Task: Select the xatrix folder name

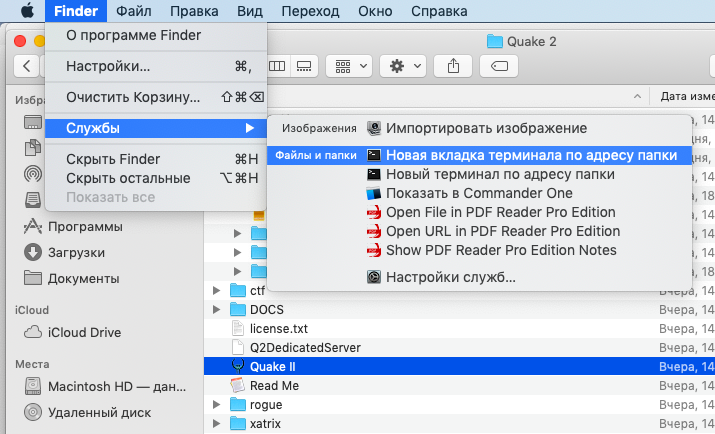Action: [x=265, y=424]
